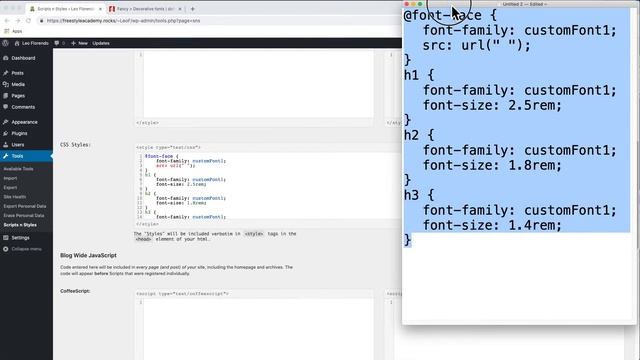Click inside the CSS Styles code editor
Image resolution: width=640 pixels, height=360 pixels.
pos(269,186)
